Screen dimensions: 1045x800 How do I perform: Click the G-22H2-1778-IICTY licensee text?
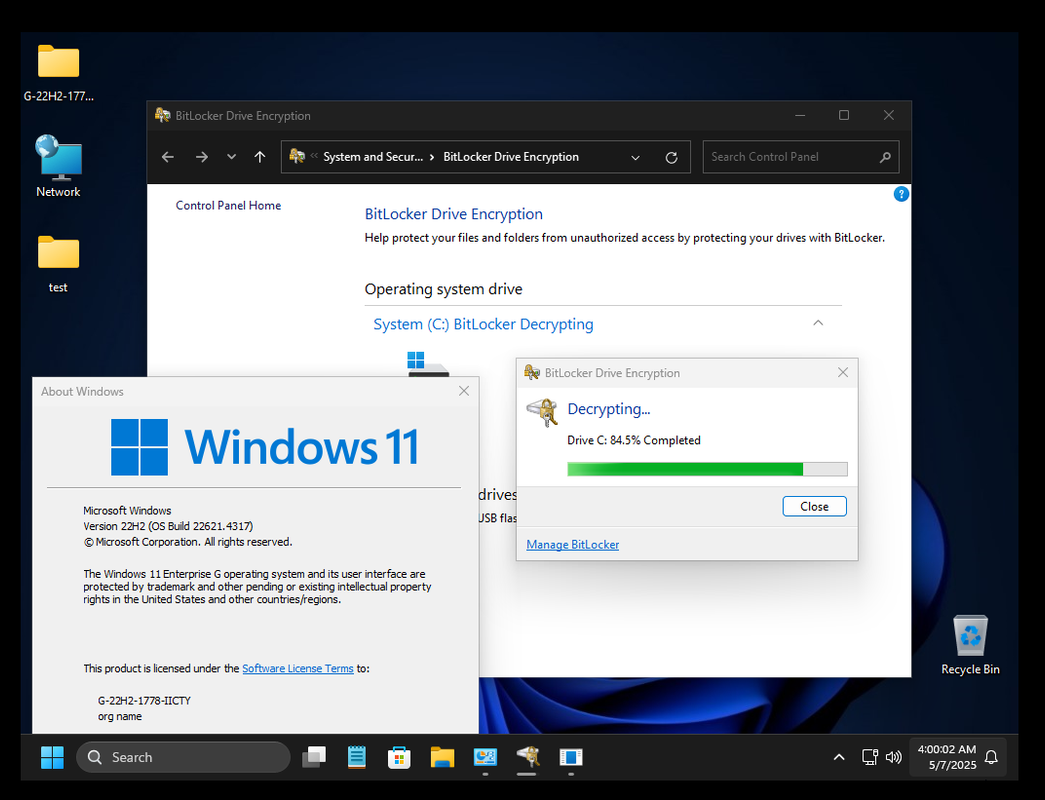(144, 701)
